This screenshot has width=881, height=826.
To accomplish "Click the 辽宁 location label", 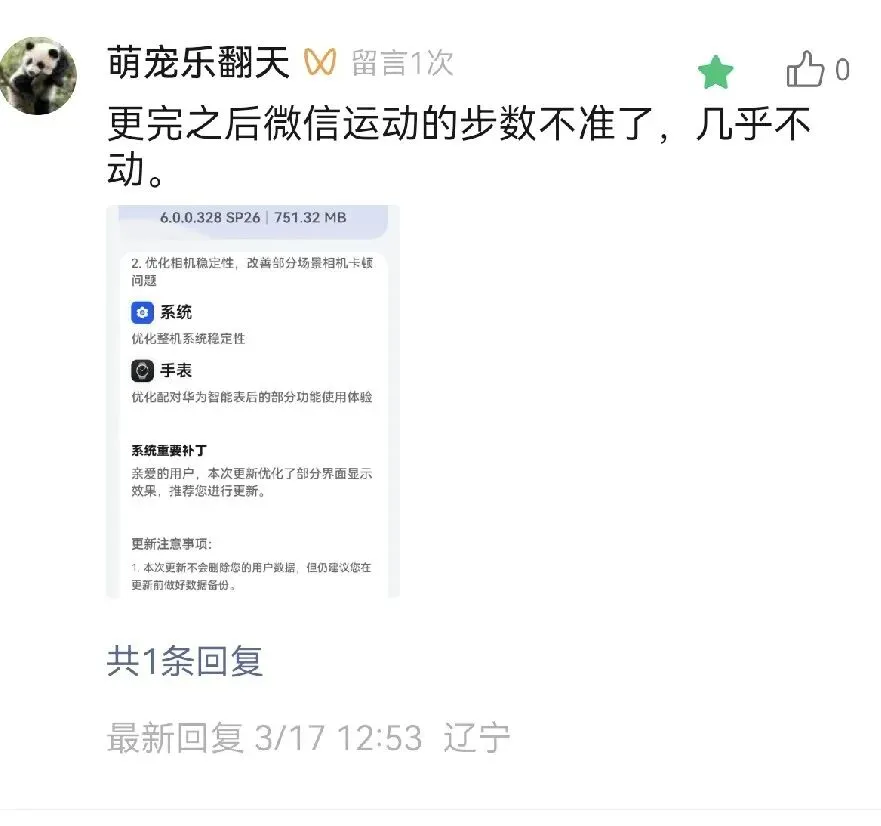I will [476, 738].
